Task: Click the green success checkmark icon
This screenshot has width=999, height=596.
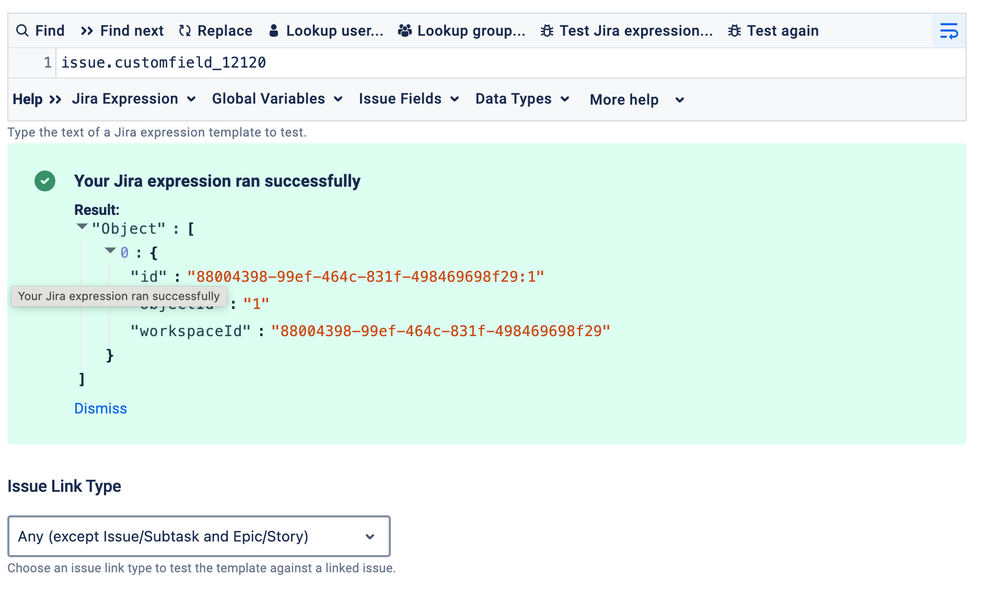Action: click(45, 181)
